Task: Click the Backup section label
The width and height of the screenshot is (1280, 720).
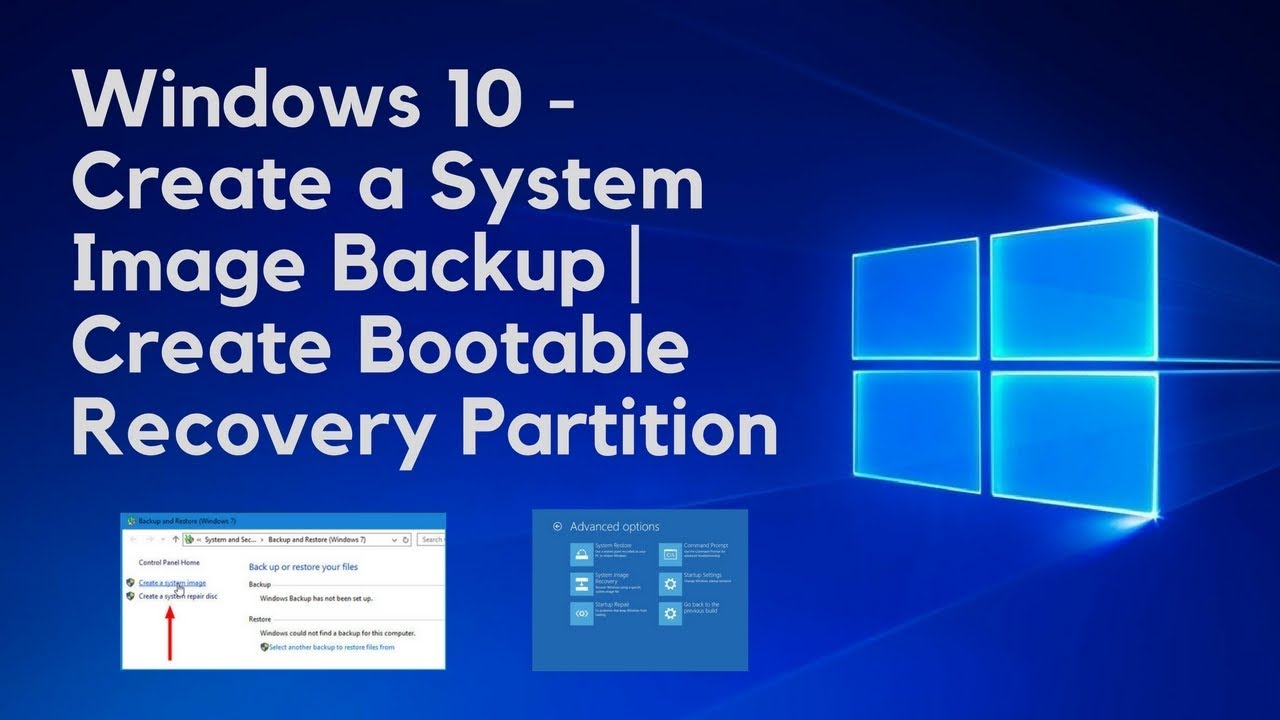Action: pyautogui.click(x=260, y=585)
